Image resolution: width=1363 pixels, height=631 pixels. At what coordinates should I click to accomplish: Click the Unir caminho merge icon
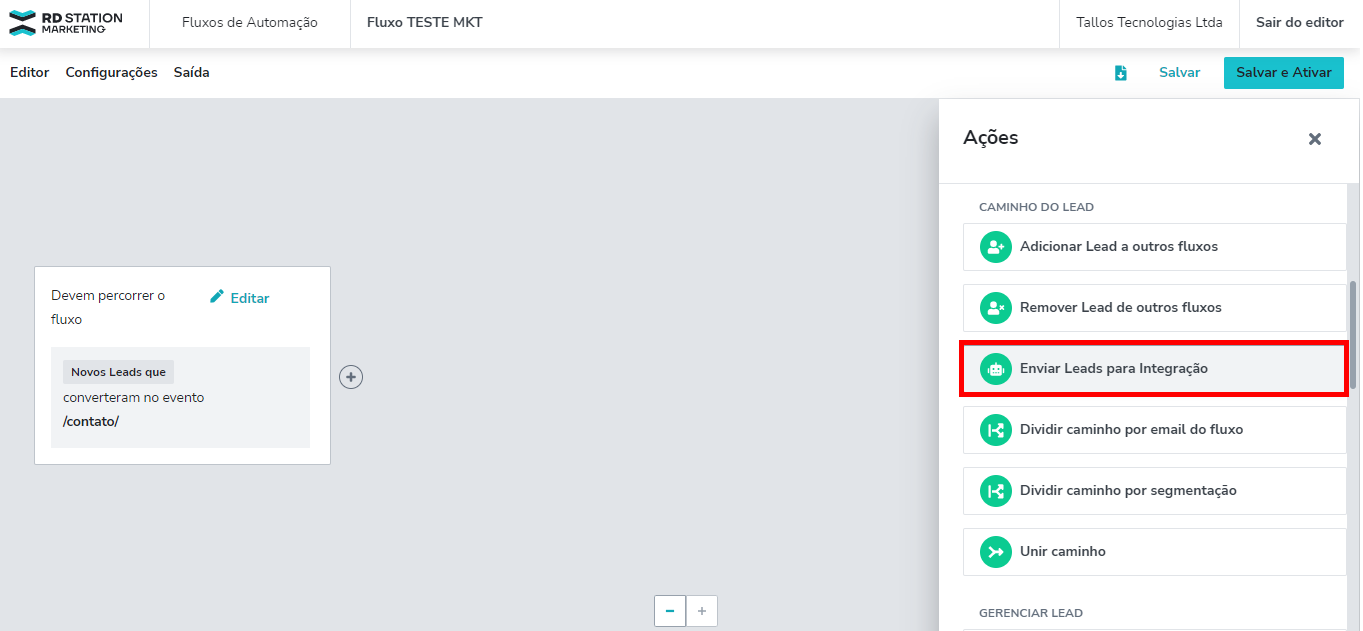[x=995, y=552]
